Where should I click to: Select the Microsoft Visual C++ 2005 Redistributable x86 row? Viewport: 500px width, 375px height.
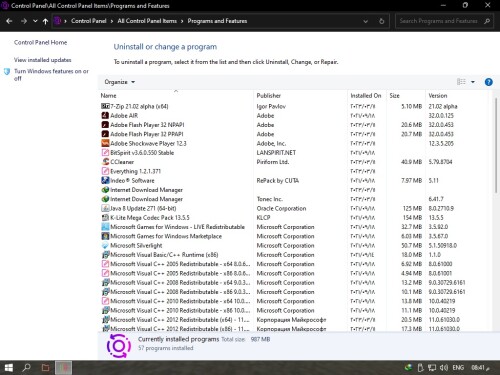point(295,273)
